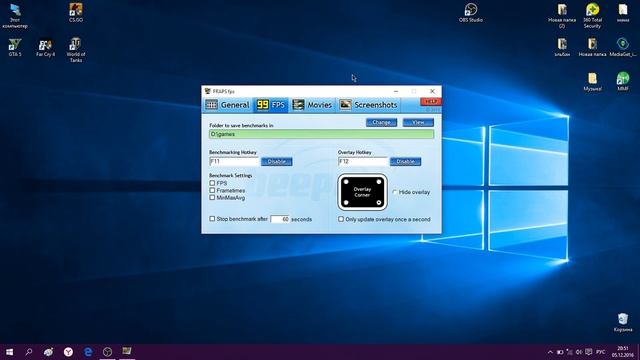Click the stop-benchmark seconds field
The image size is (640, 360).
tap(280, 219)
